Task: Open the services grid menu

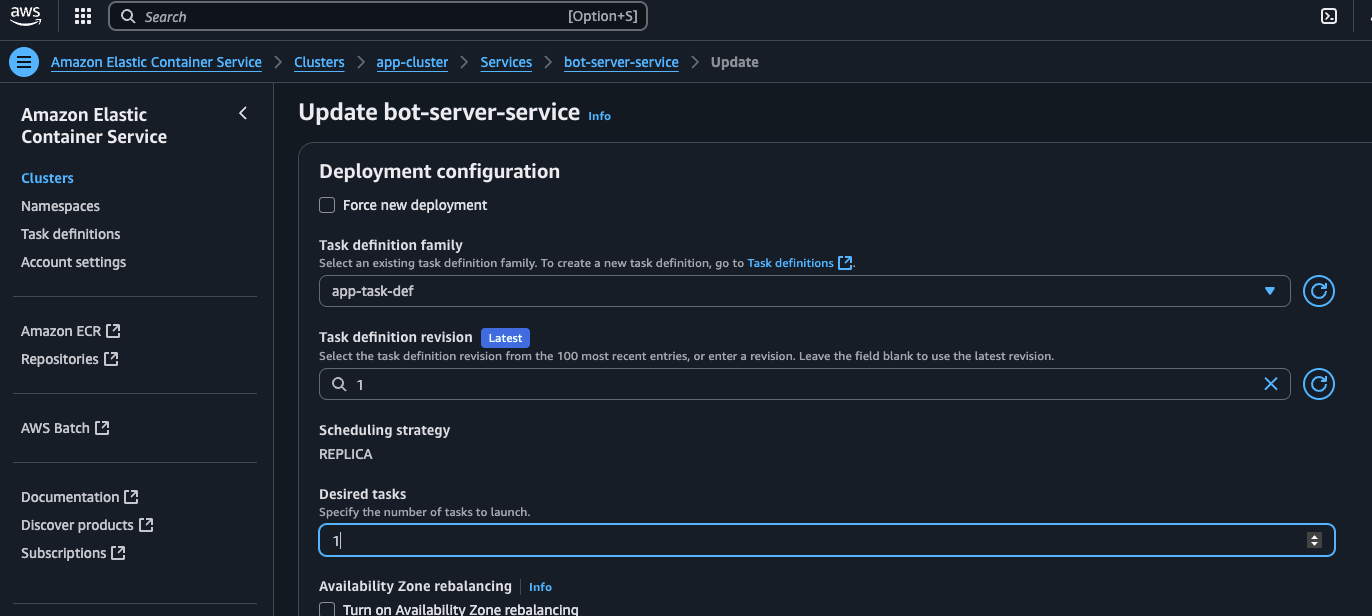Action: pyautogui.click(x=83, y=16)
